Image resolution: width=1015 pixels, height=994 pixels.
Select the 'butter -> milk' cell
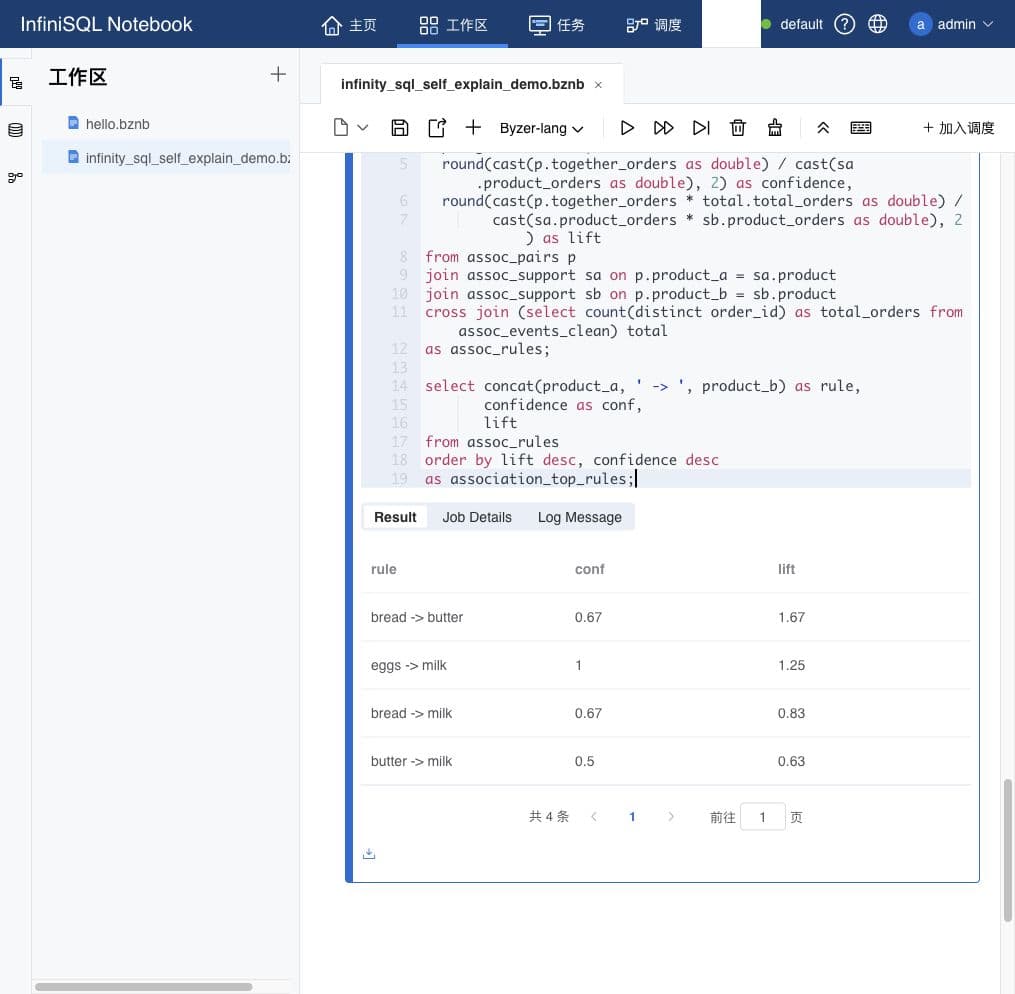click(x=411, y=761)
